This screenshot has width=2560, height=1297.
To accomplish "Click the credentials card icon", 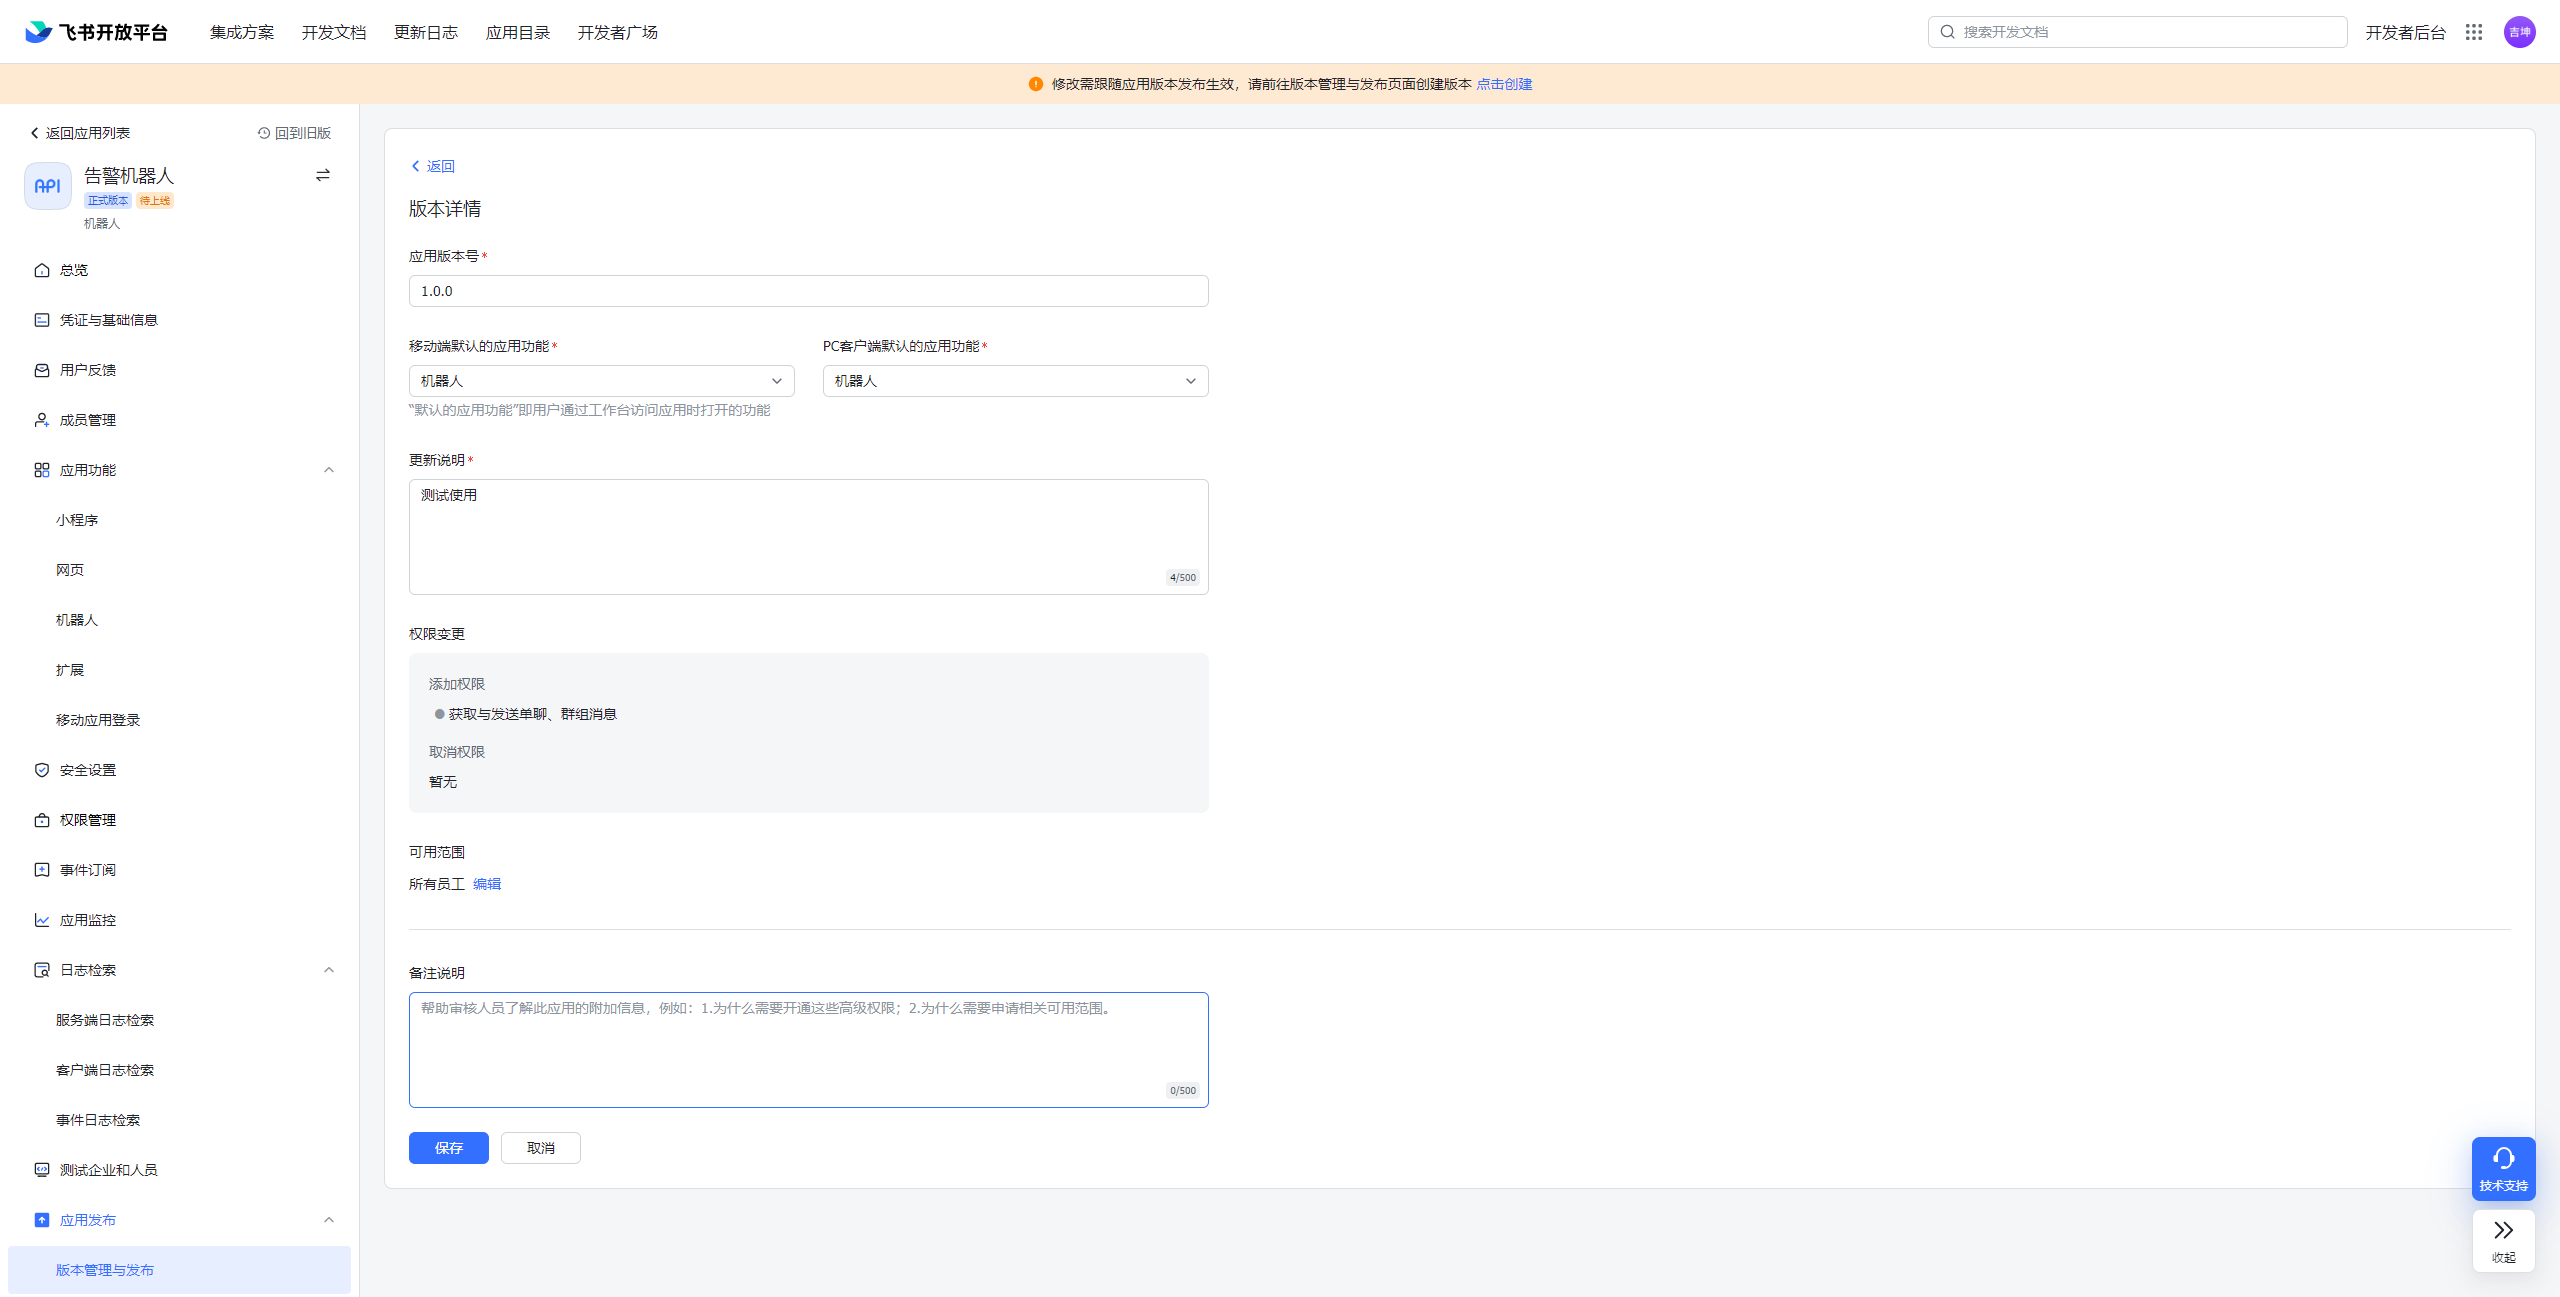I will (x=42, y=320).
